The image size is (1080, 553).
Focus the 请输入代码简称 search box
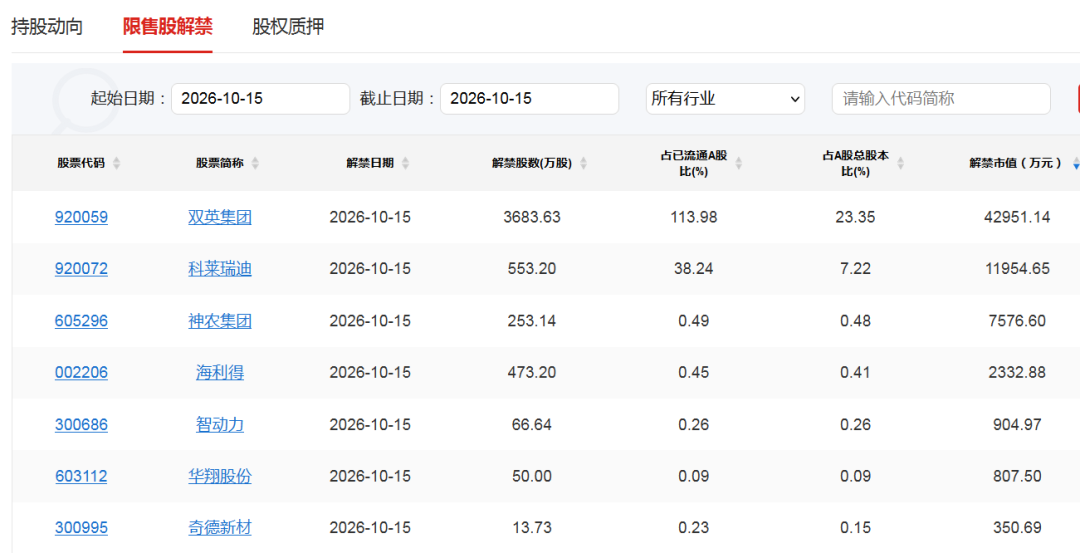click(941, 98)
